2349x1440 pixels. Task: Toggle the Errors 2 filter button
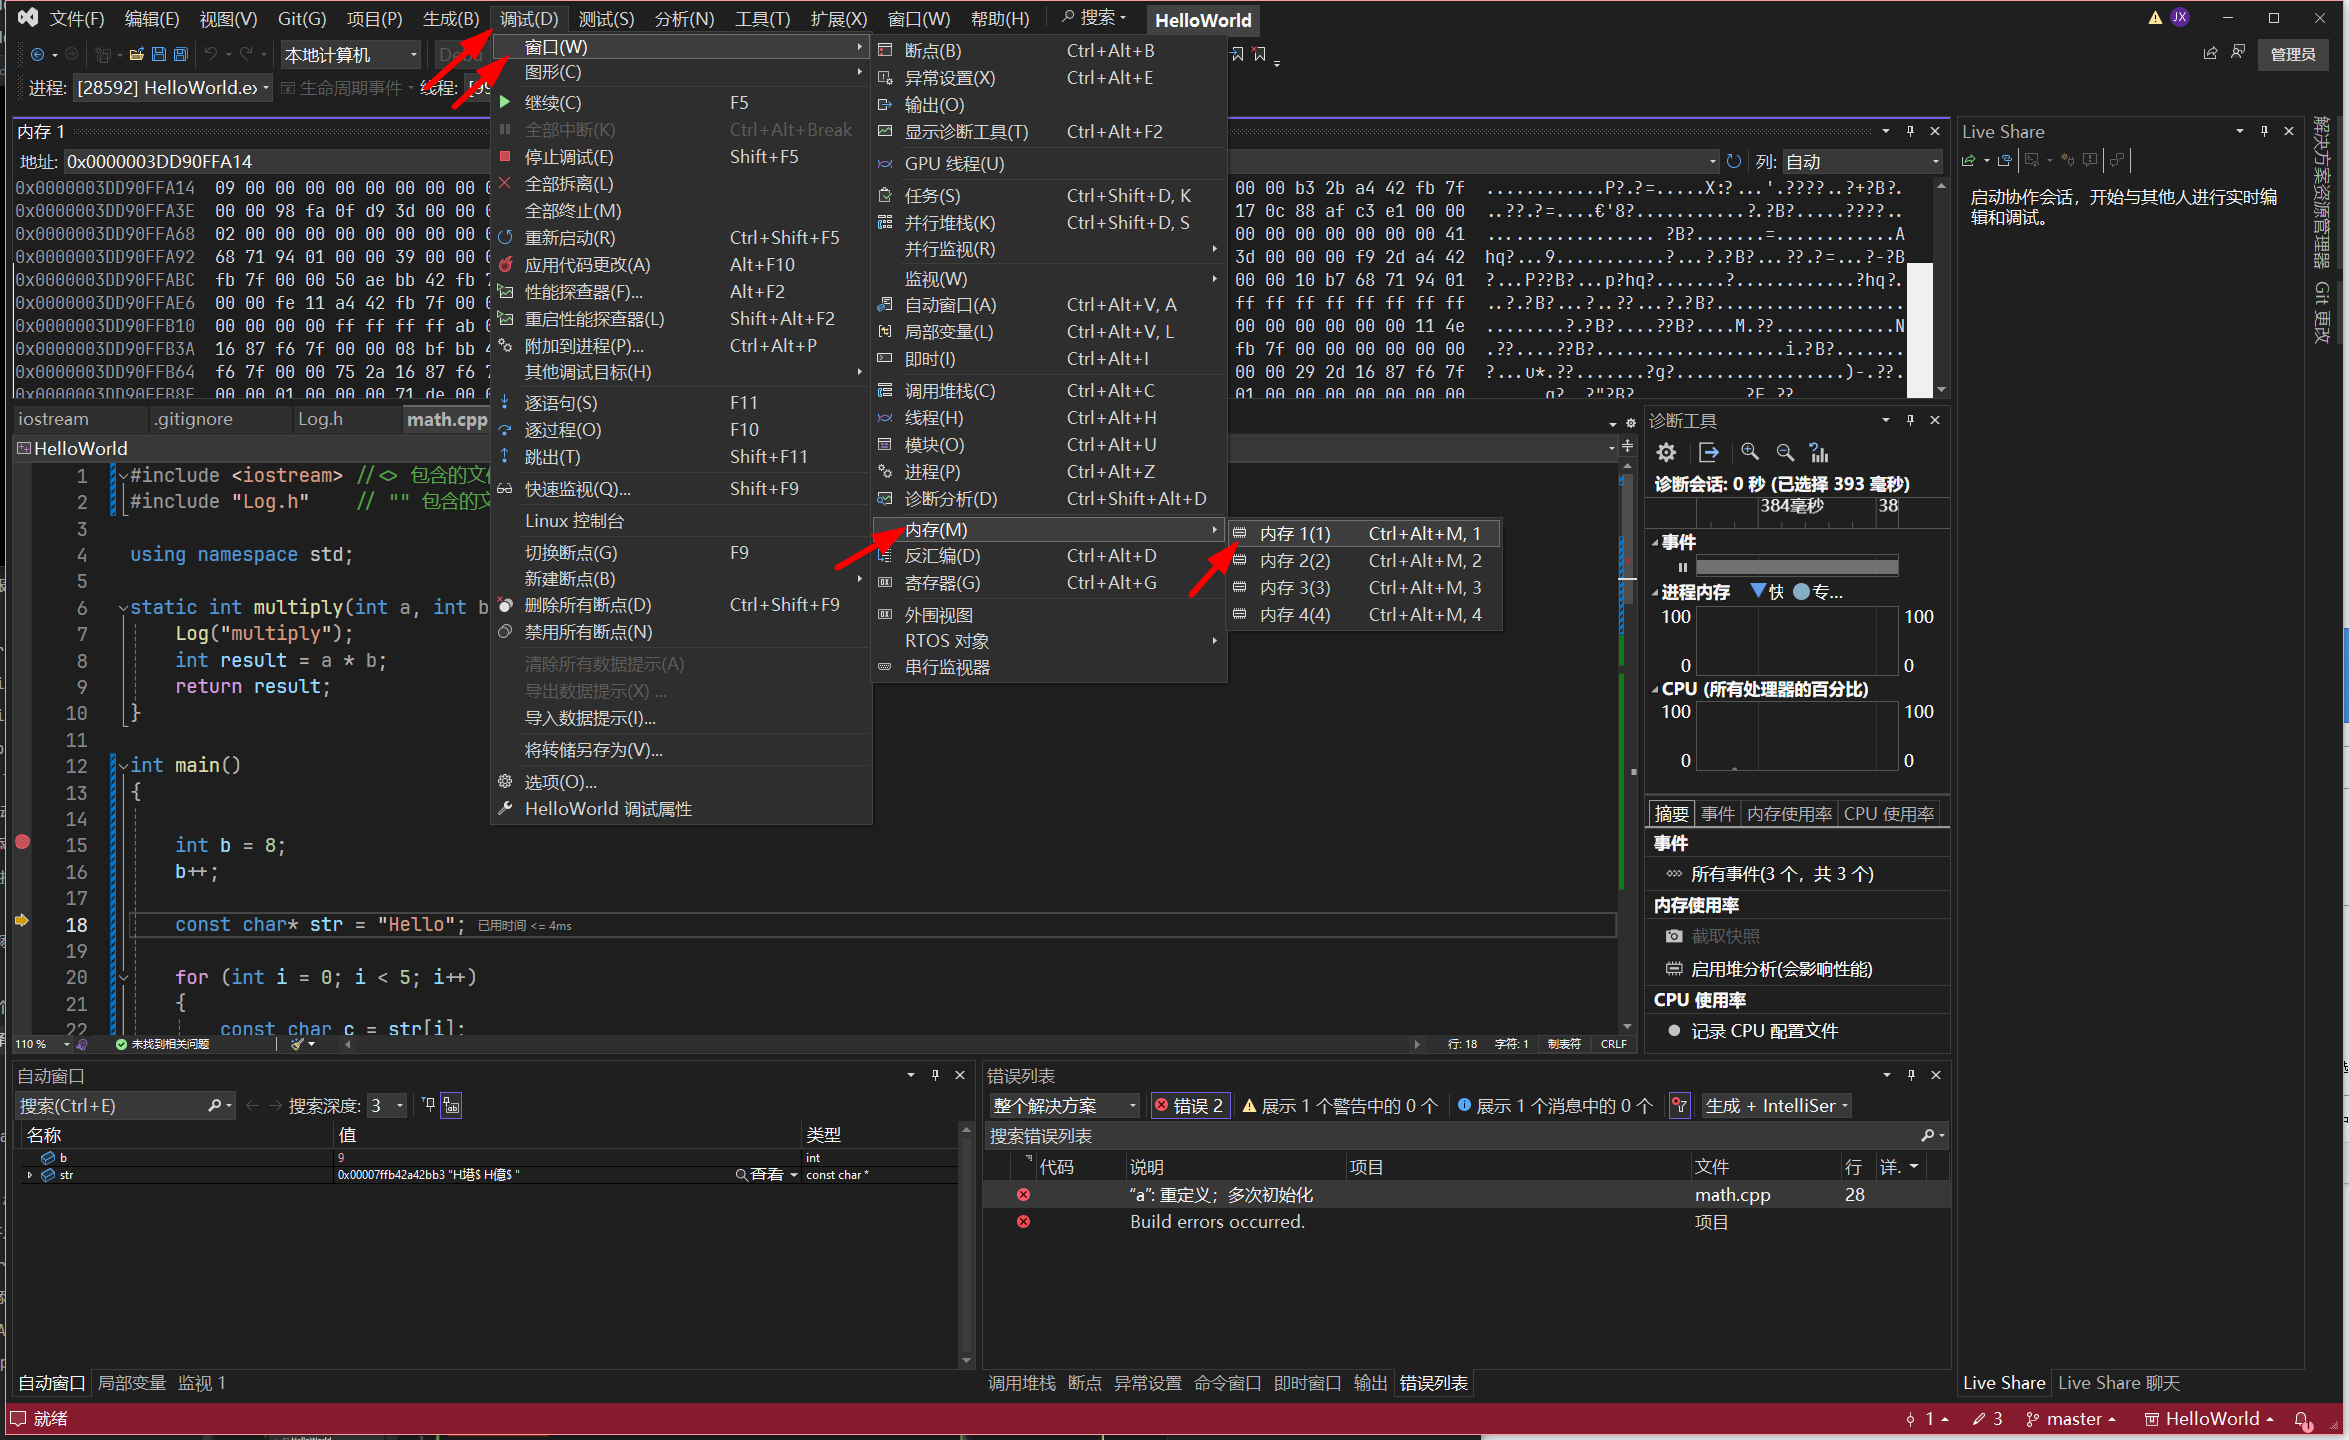(1189, 1105)
